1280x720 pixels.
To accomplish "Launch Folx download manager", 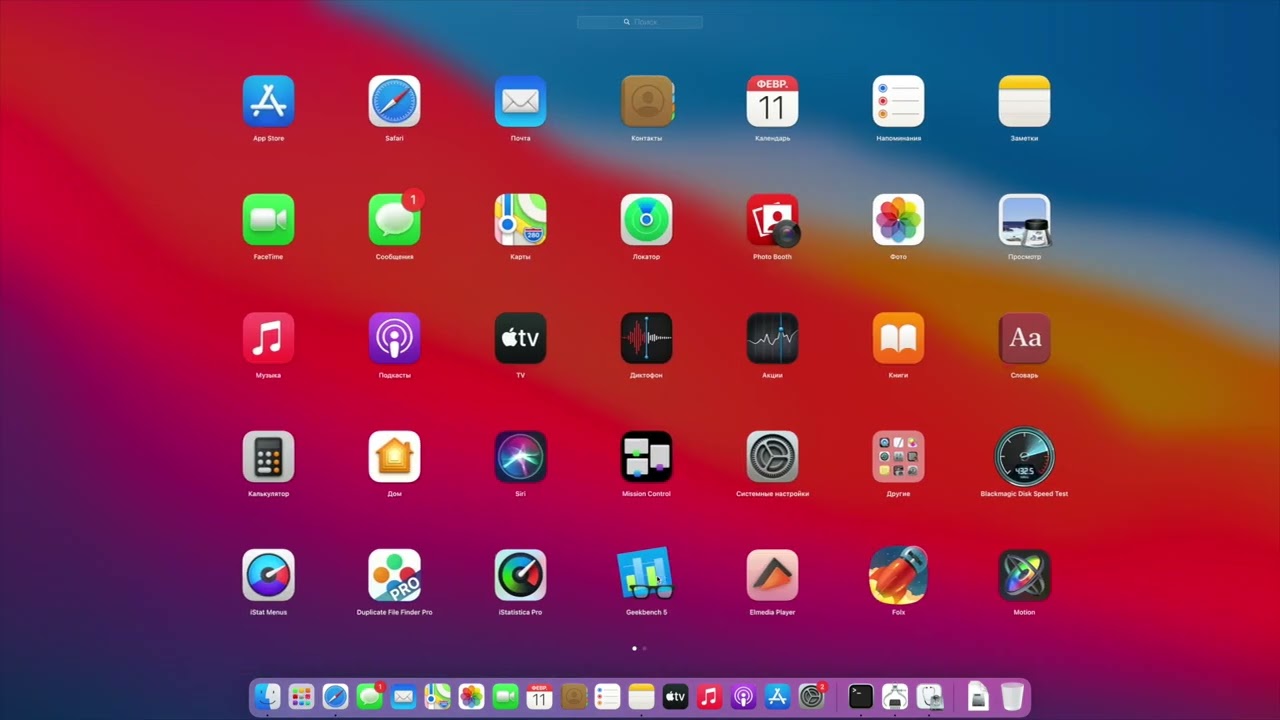I will 898,575.
